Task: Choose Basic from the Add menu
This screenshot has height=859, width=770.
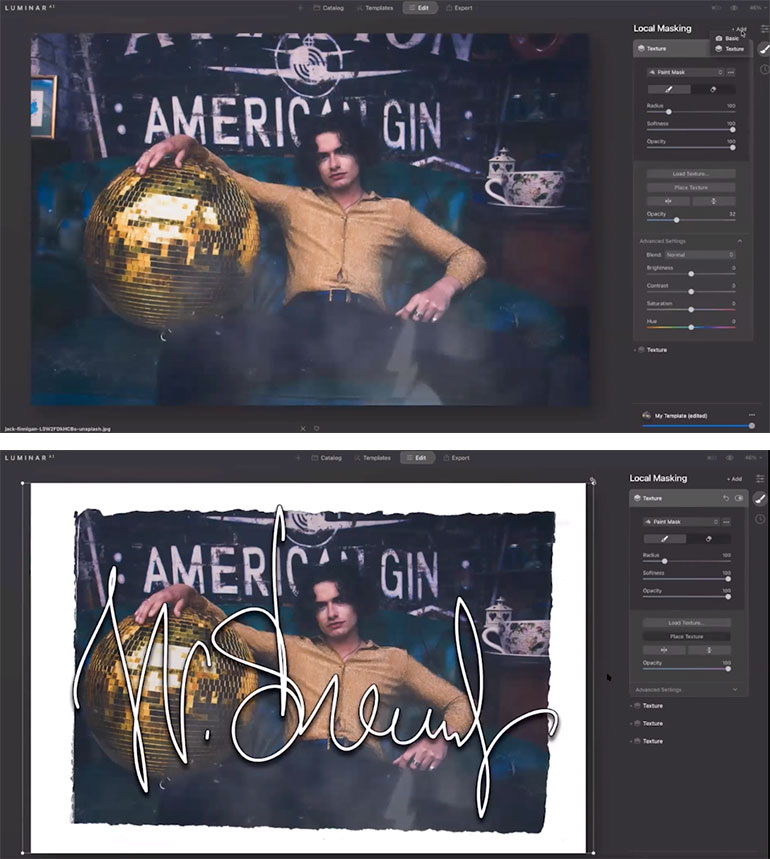Action: coord(731,38)
